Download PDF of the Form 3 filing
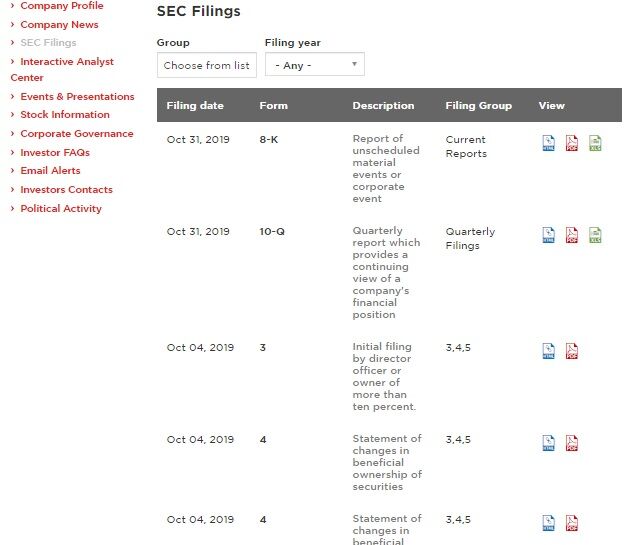The image size is (629, 545). (572, 351)
